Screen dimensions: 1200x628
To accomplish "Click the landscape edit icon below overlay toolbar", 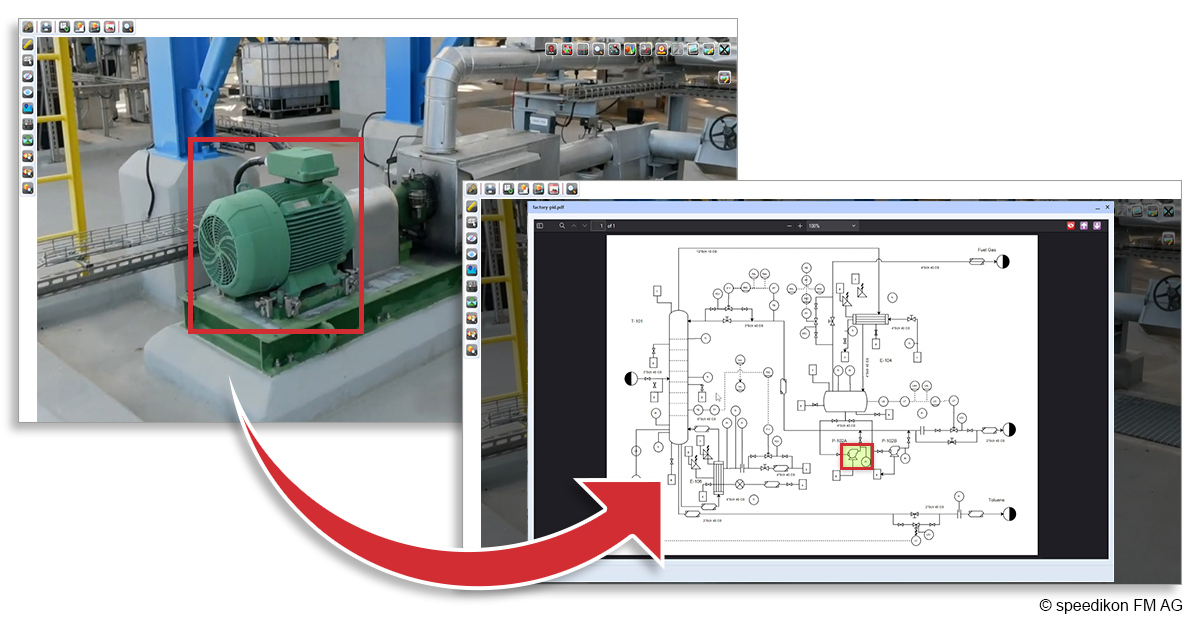I will (725, 78).
